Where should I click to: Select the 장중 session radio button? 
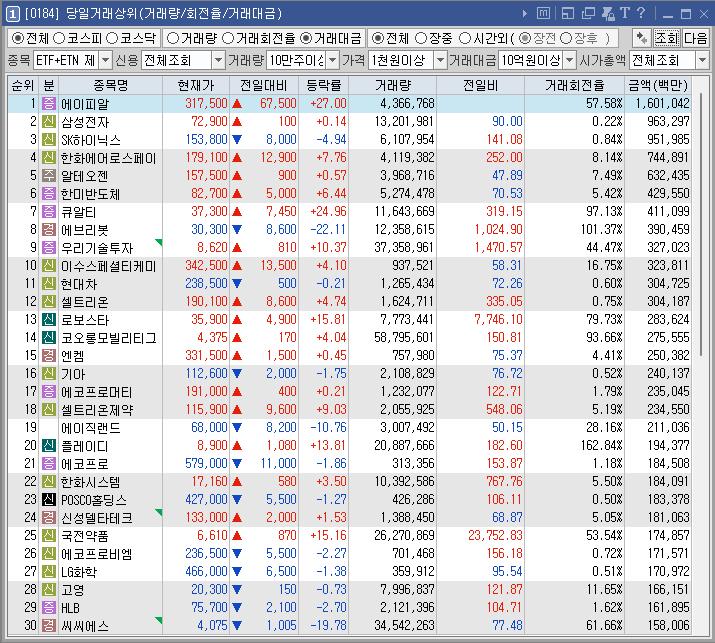421,38
